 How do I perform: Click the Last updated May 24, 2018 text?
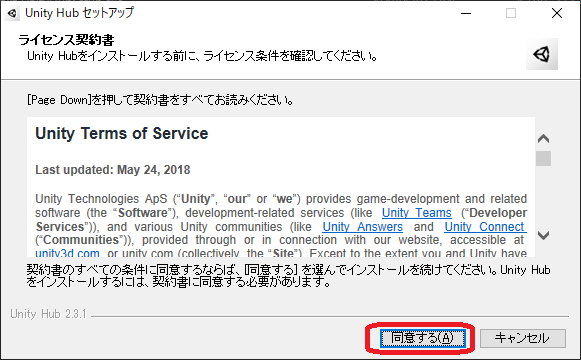point(113,170)
